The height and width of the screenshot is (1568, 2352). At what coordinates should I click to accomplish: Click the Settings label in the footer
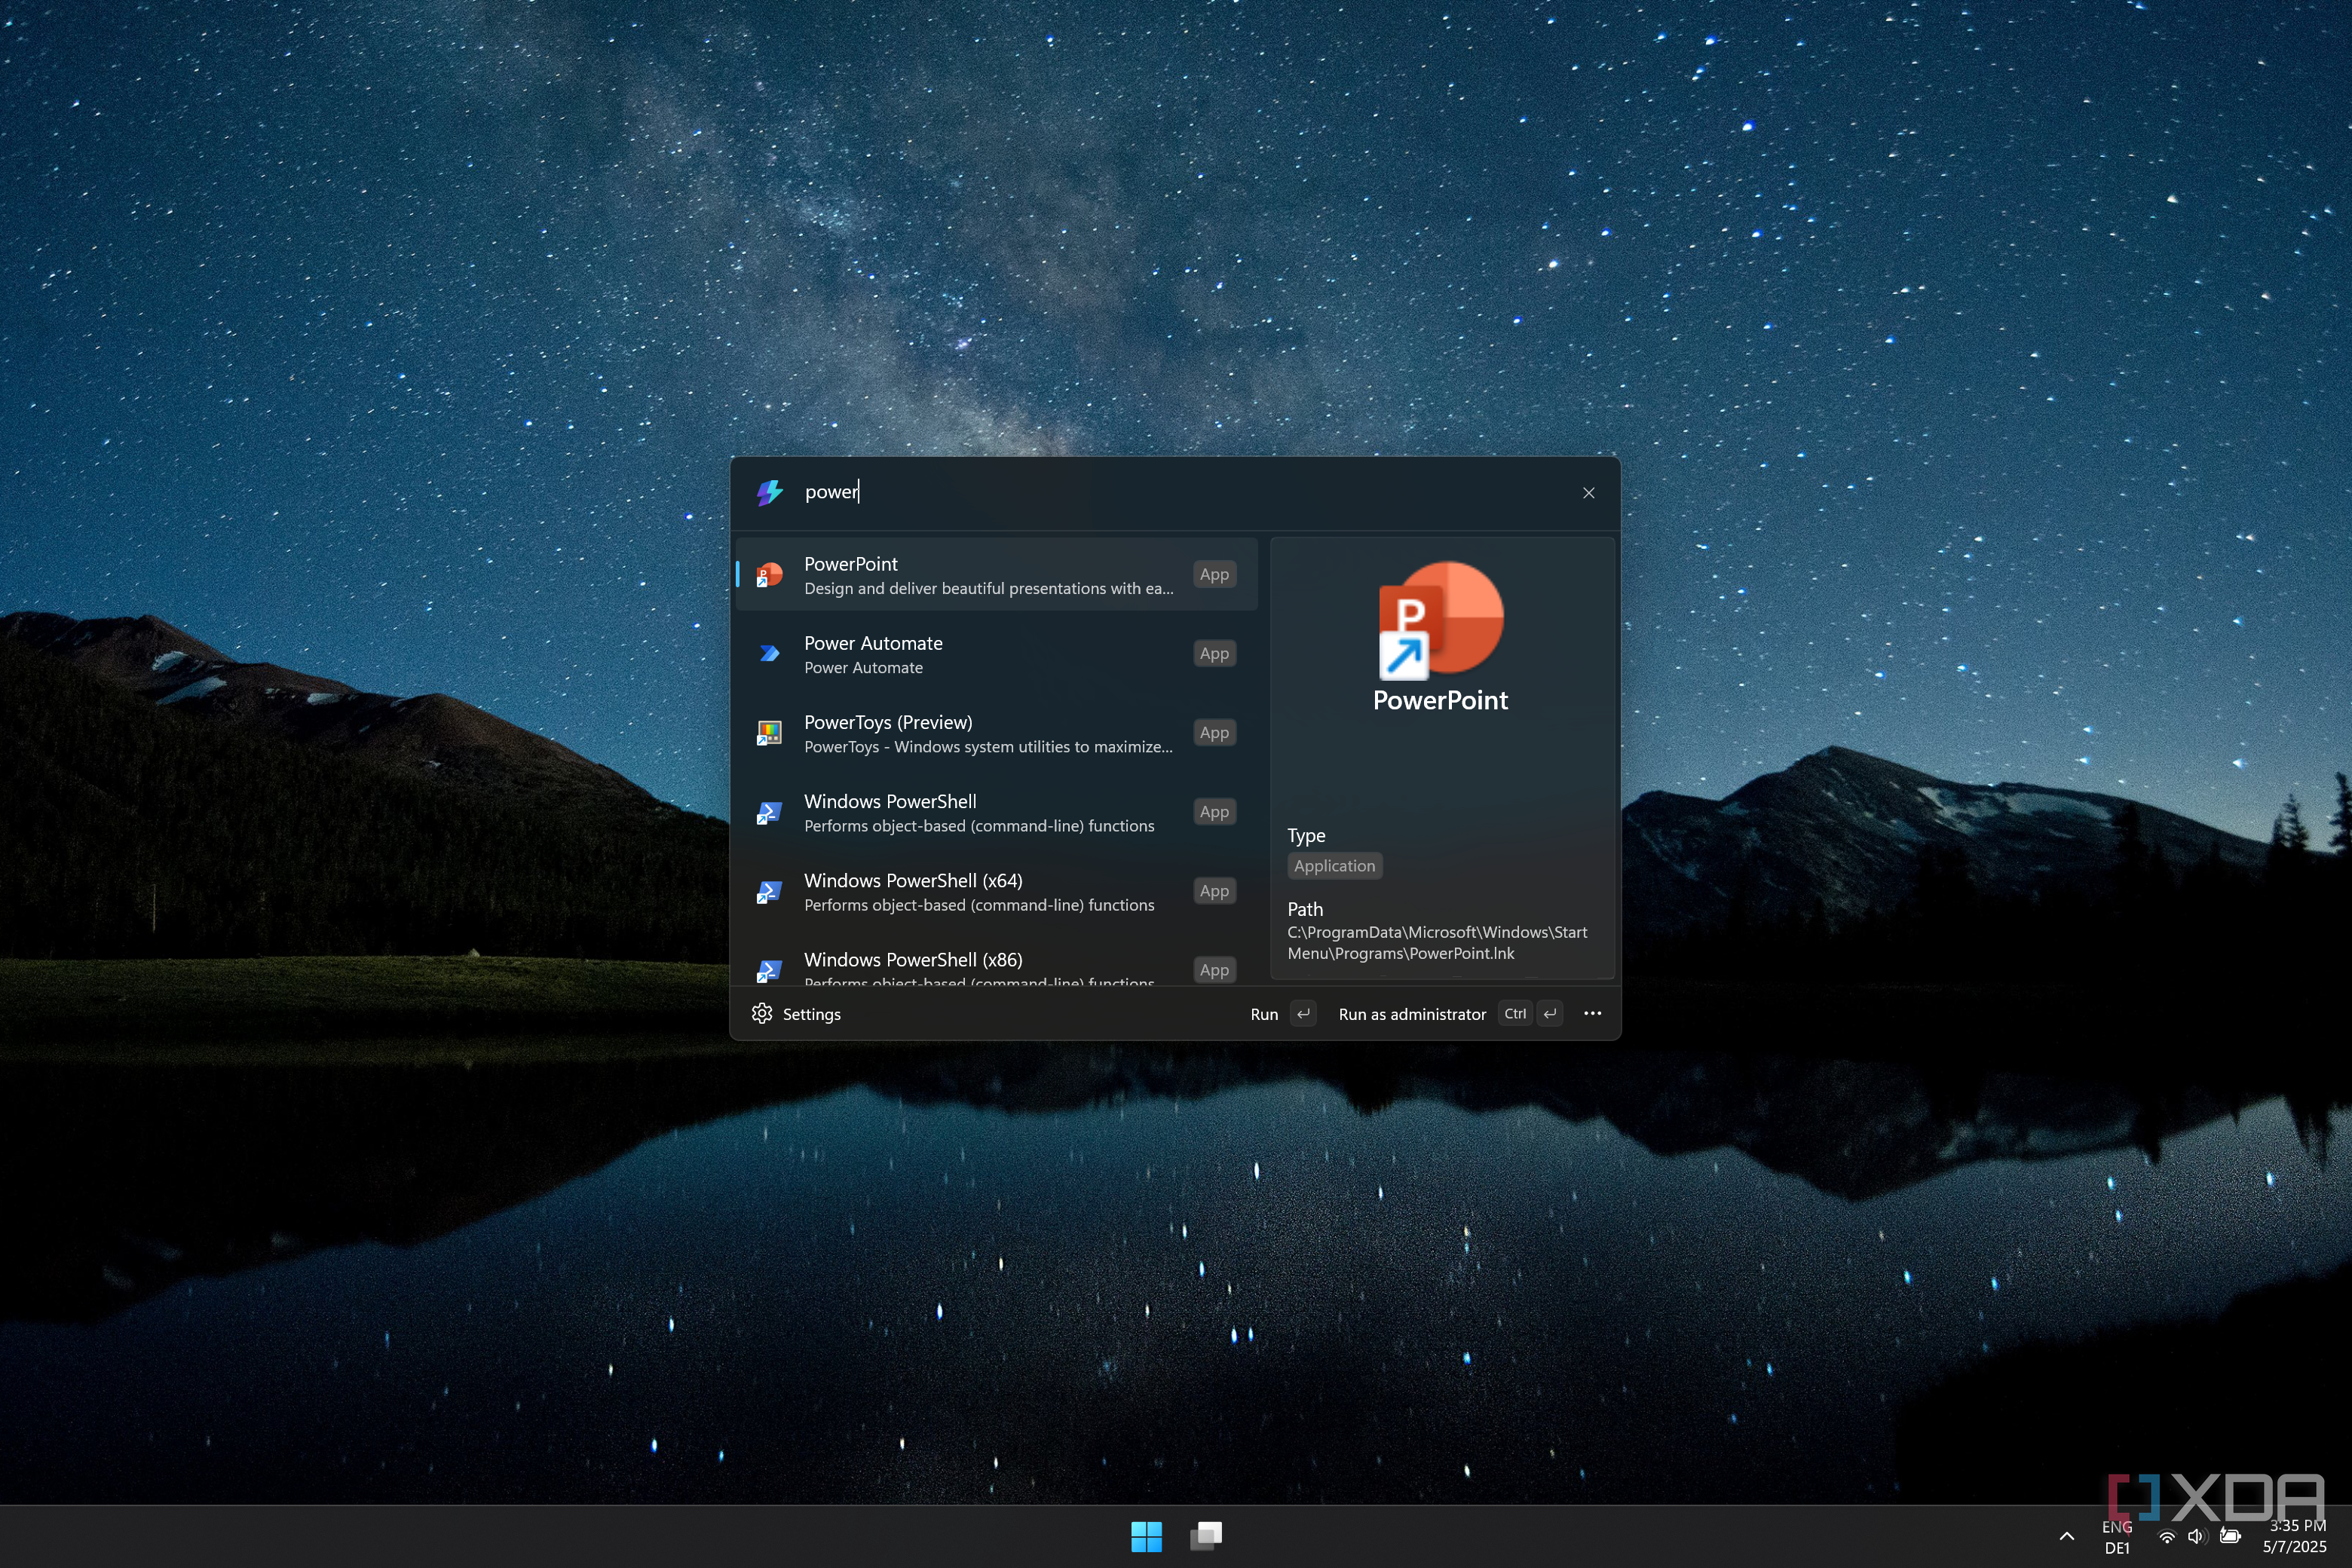click(x=812, y=1014)
